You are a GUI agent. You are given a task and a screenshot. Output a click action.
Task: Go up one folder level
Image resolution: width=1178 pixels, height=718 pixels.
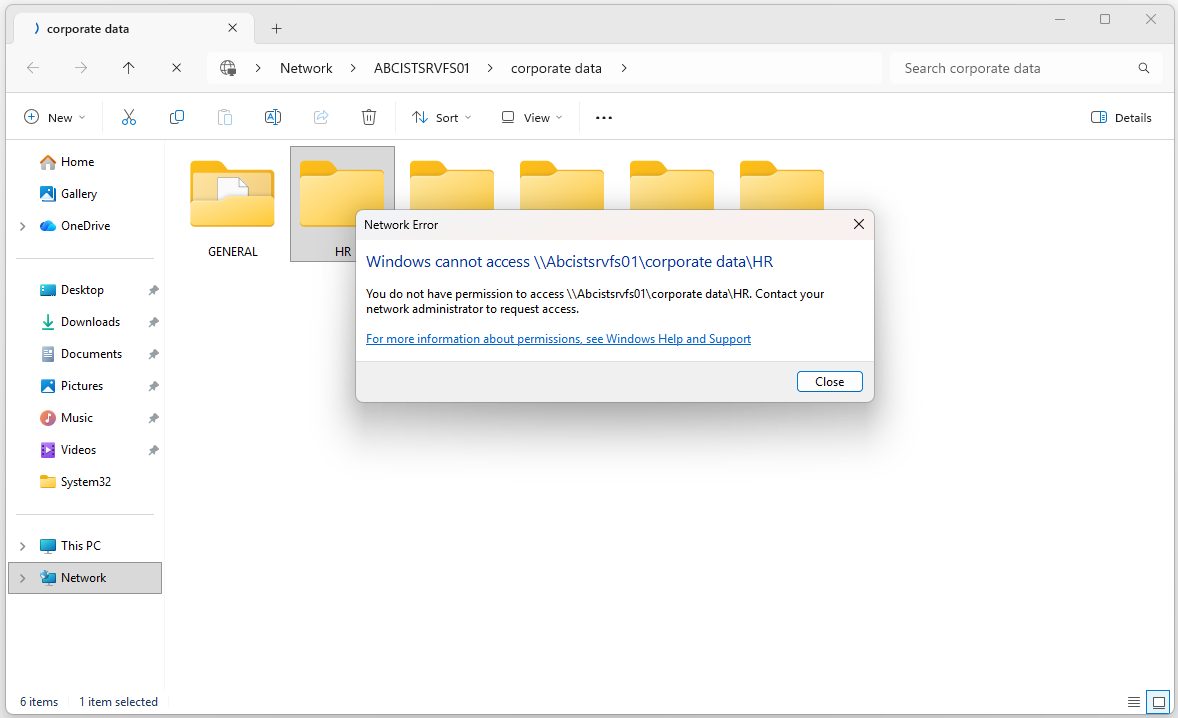(128, 68)
